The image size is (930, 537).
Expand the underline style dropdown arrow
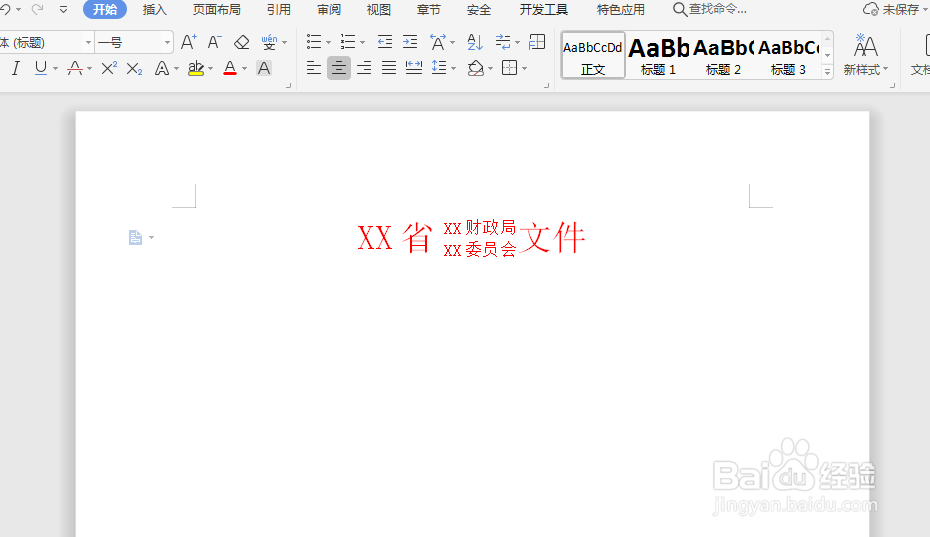click(55, 69)
